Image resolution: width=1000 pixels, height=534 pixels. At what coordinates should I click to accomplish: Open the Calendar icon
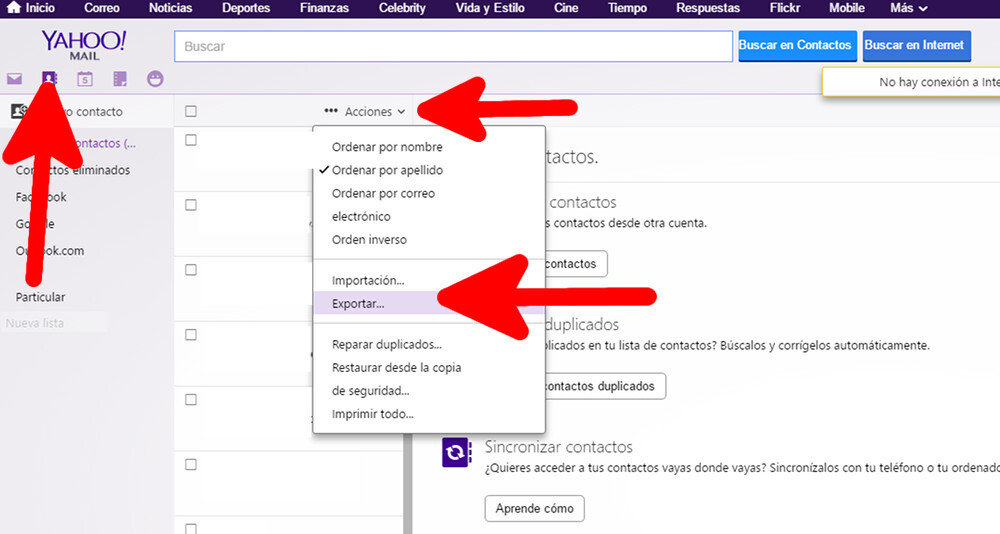(85, 79)
